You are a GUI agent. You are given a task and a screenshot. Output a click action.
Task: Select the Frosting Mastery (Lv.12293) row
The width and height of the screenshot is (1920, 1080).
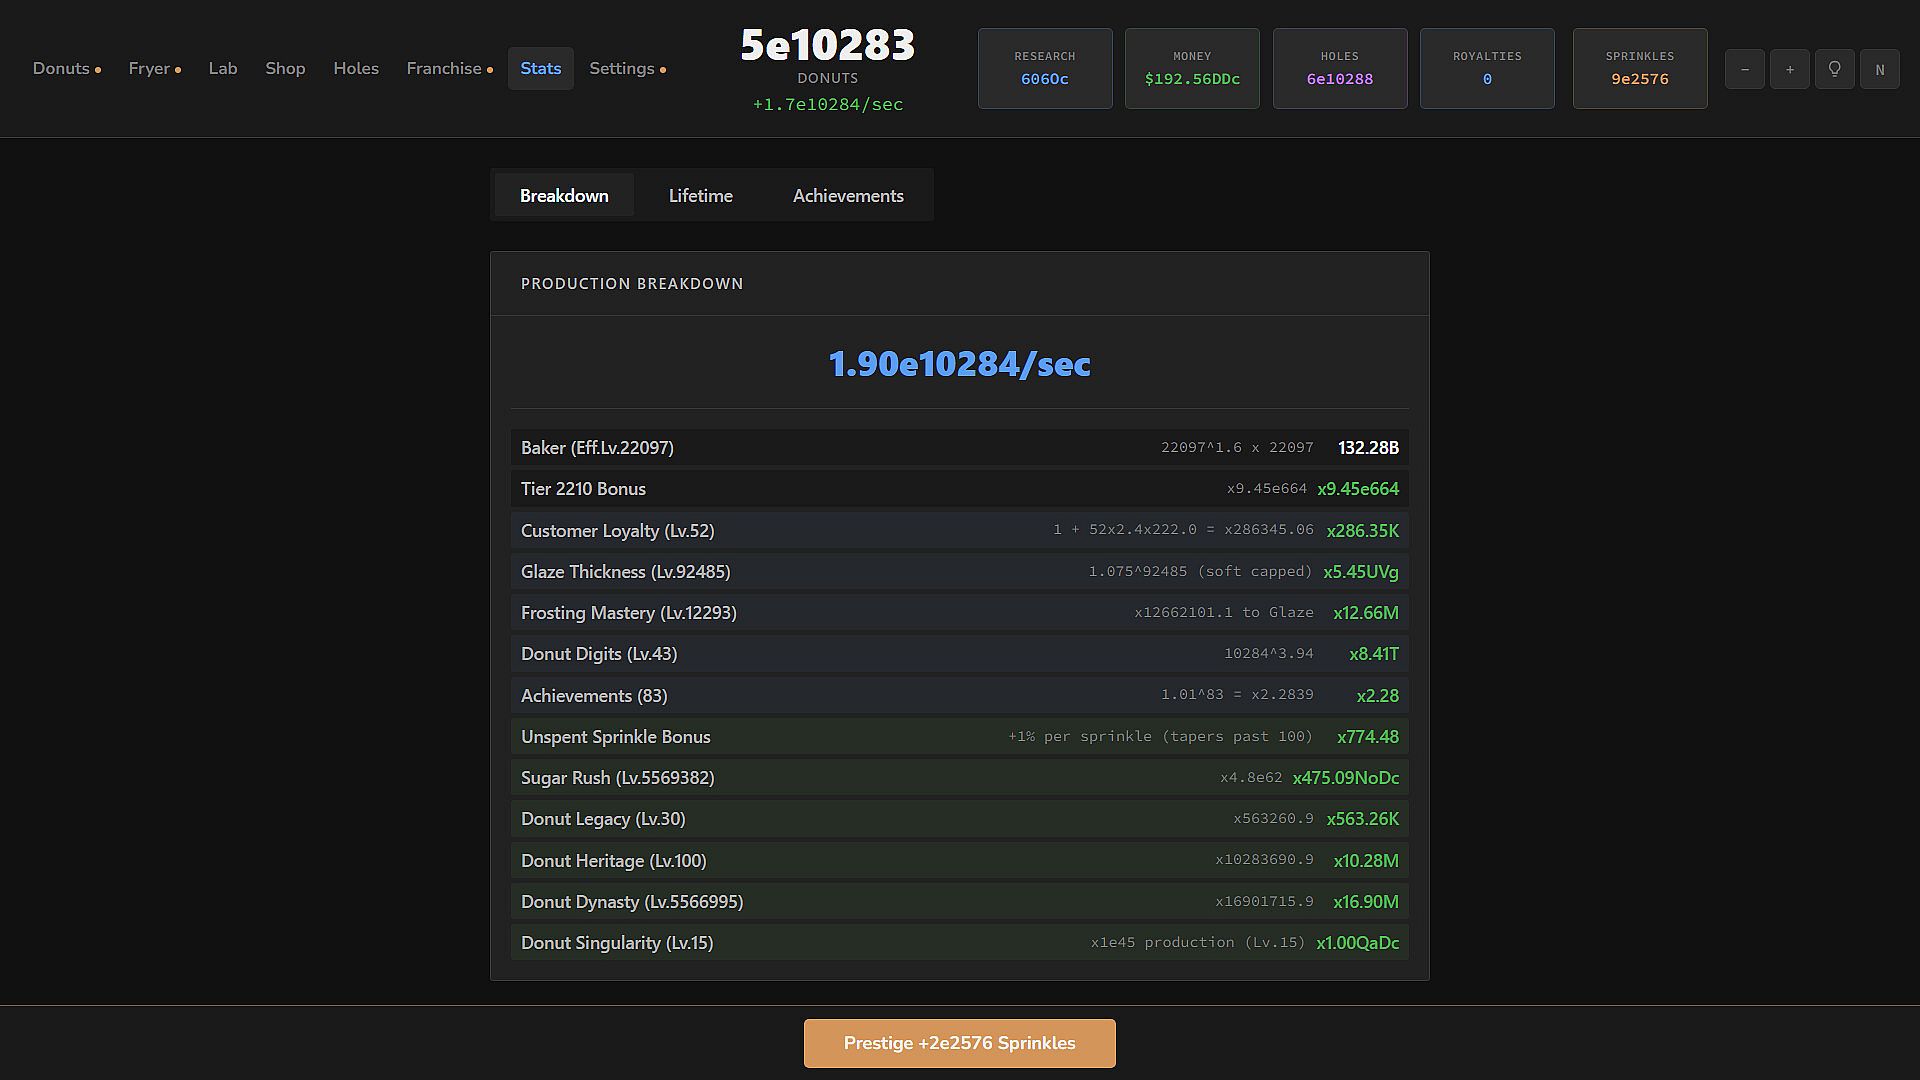pyautogui.click(x=960, y=613)
